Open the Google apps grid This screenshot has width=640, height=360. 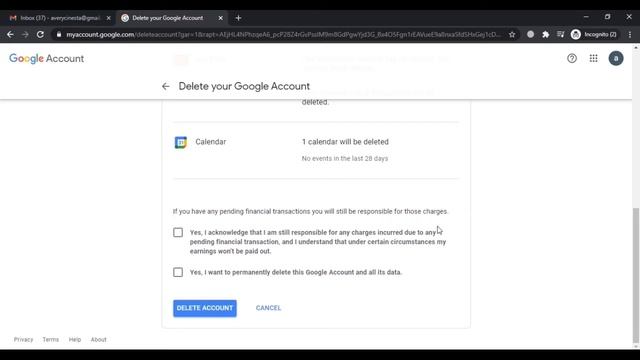(593, 58)
